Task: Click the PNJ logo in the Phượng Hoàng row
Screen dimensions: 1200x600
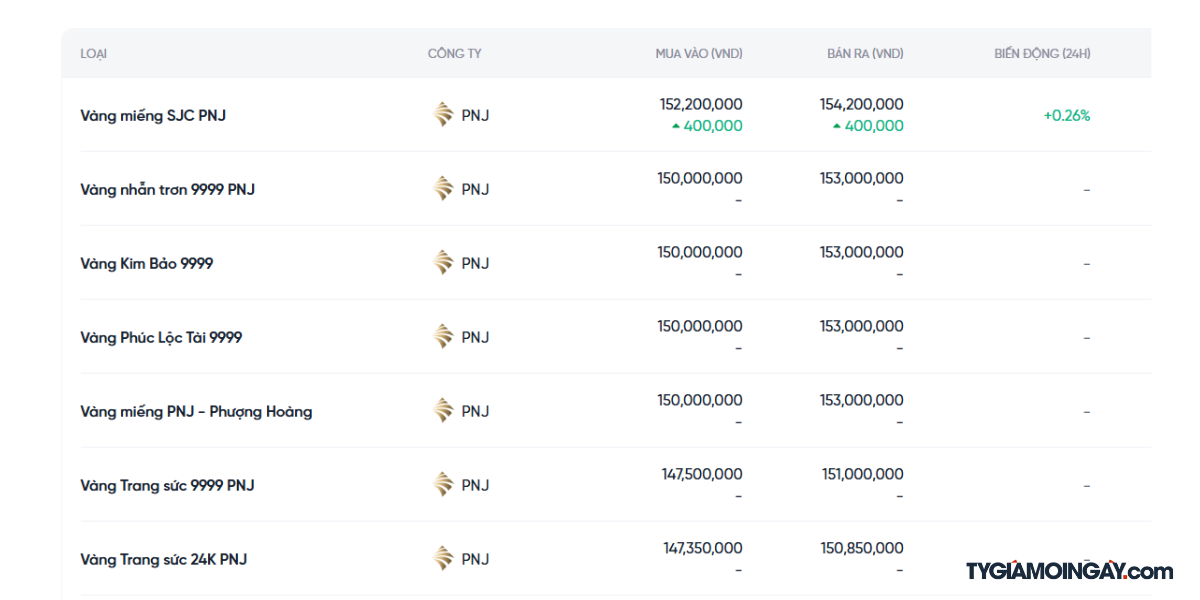Action: (x=443, y=411)
